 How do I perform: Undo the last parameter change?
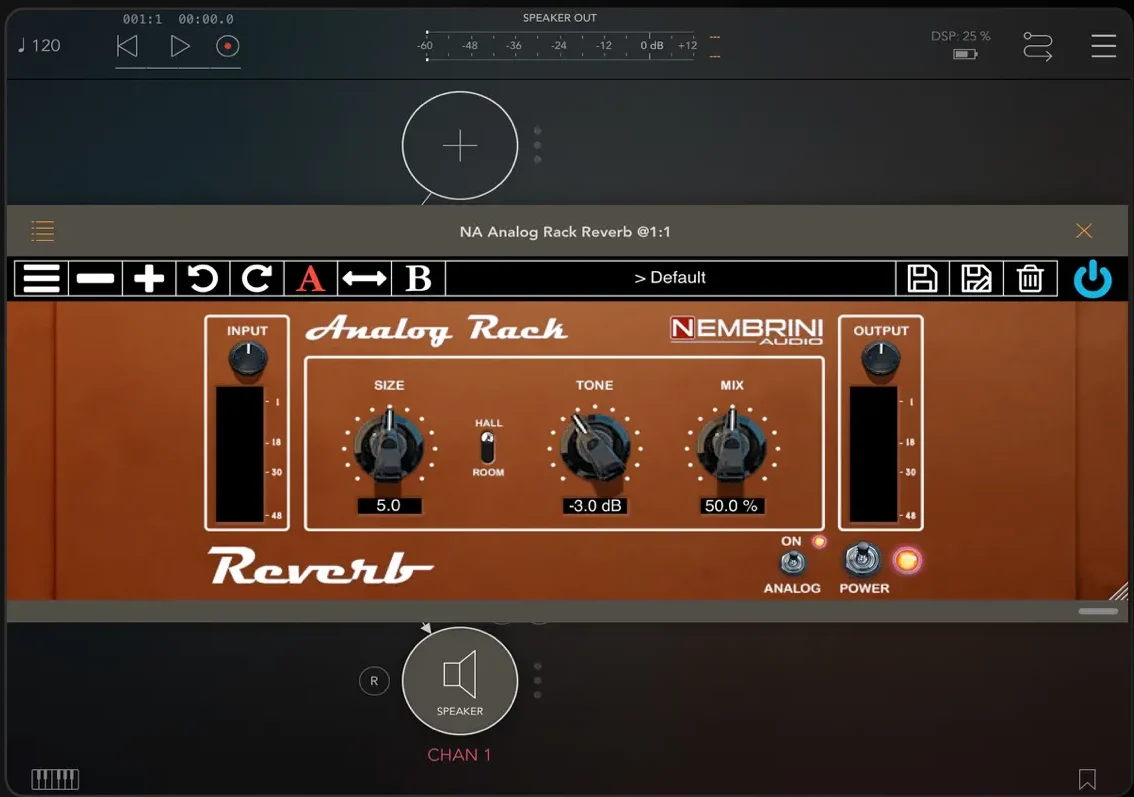tap(202, 278)
